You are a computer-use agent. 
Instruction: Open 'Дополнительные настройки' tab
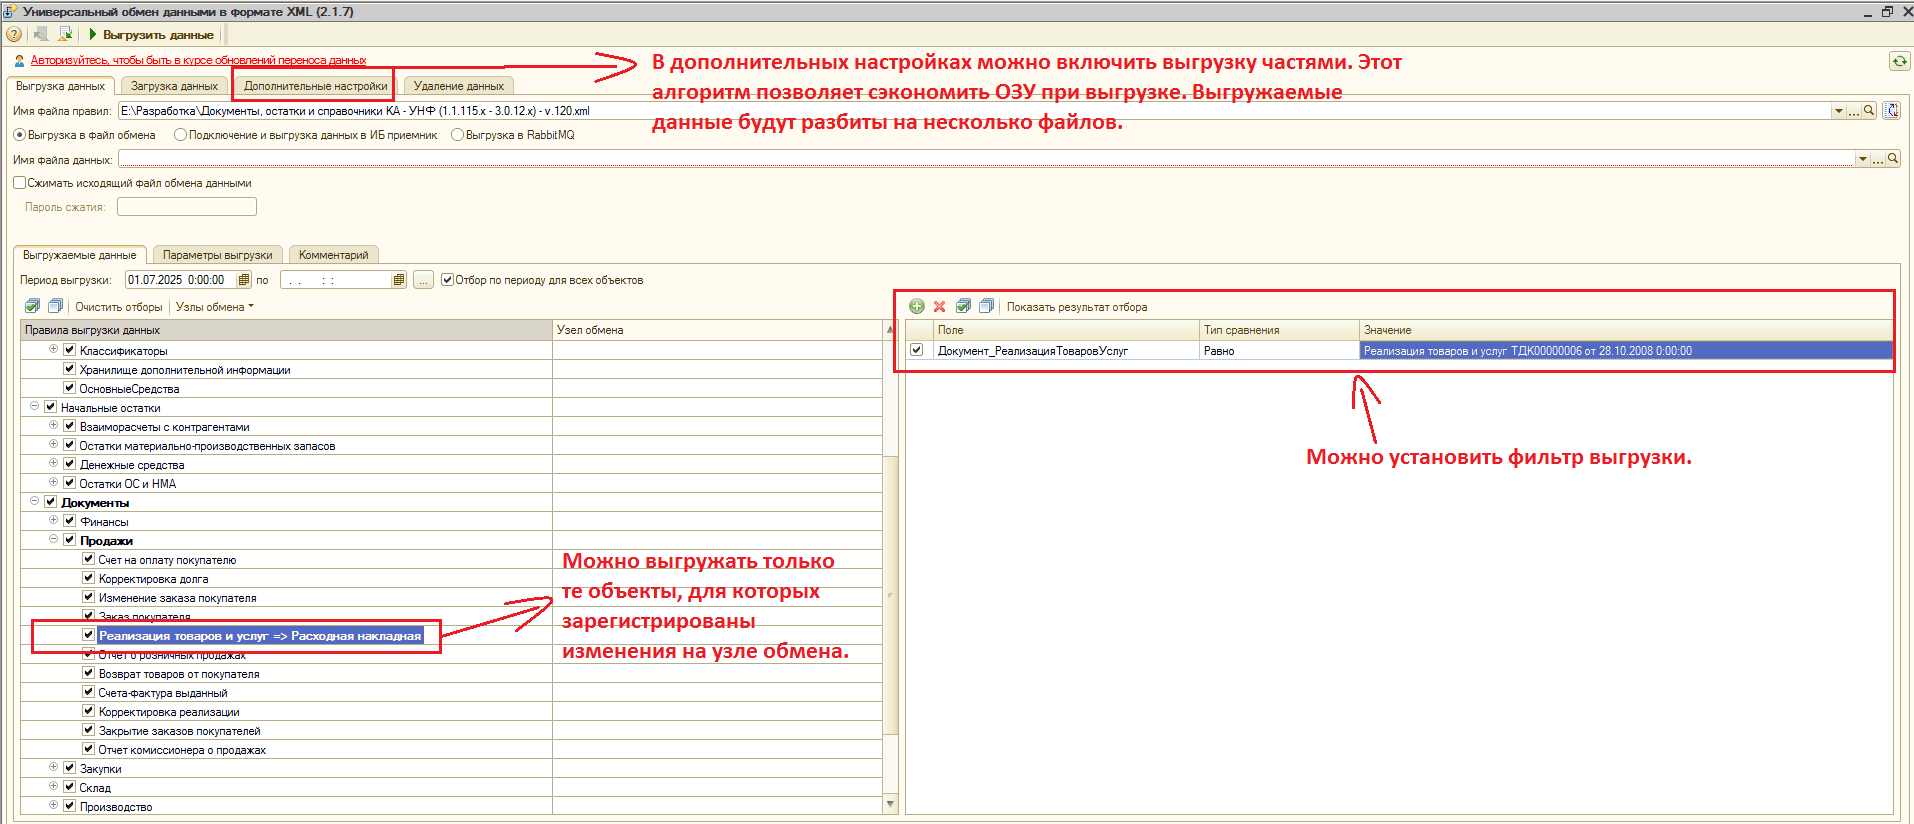[x=316, y=86]
